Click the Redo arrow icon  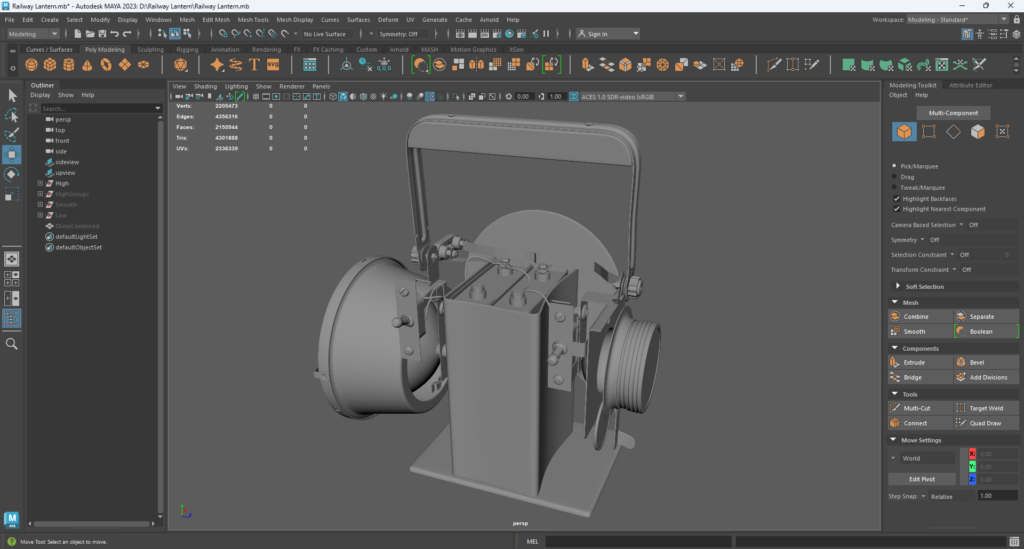pos(127,34)
